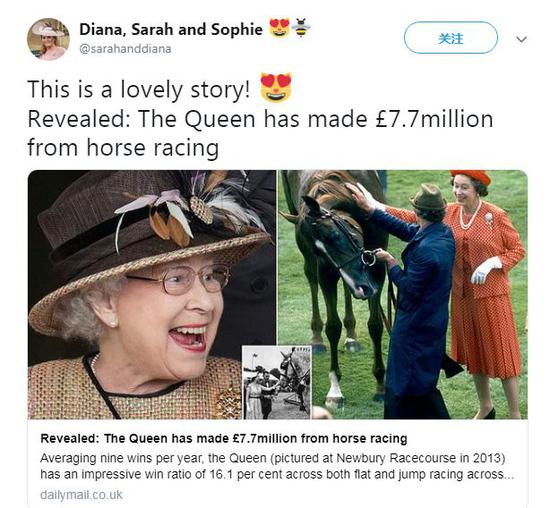Open the tweet options chevron dropdown
550x508 pixels.
pyautogui.click(x=522, y=39)
